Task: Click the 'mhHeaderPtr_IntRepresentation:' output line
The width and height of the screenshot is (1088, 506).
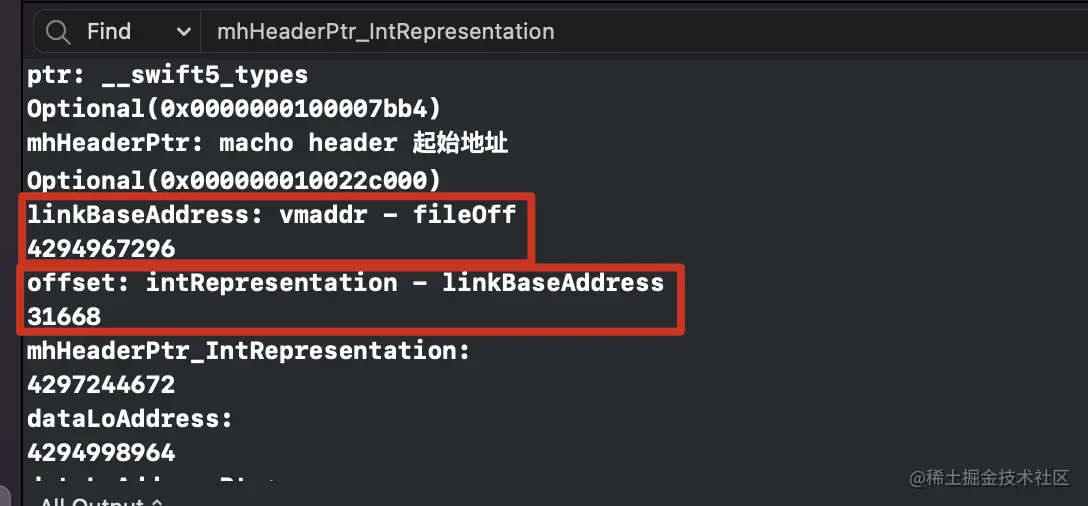Action: 249,351
